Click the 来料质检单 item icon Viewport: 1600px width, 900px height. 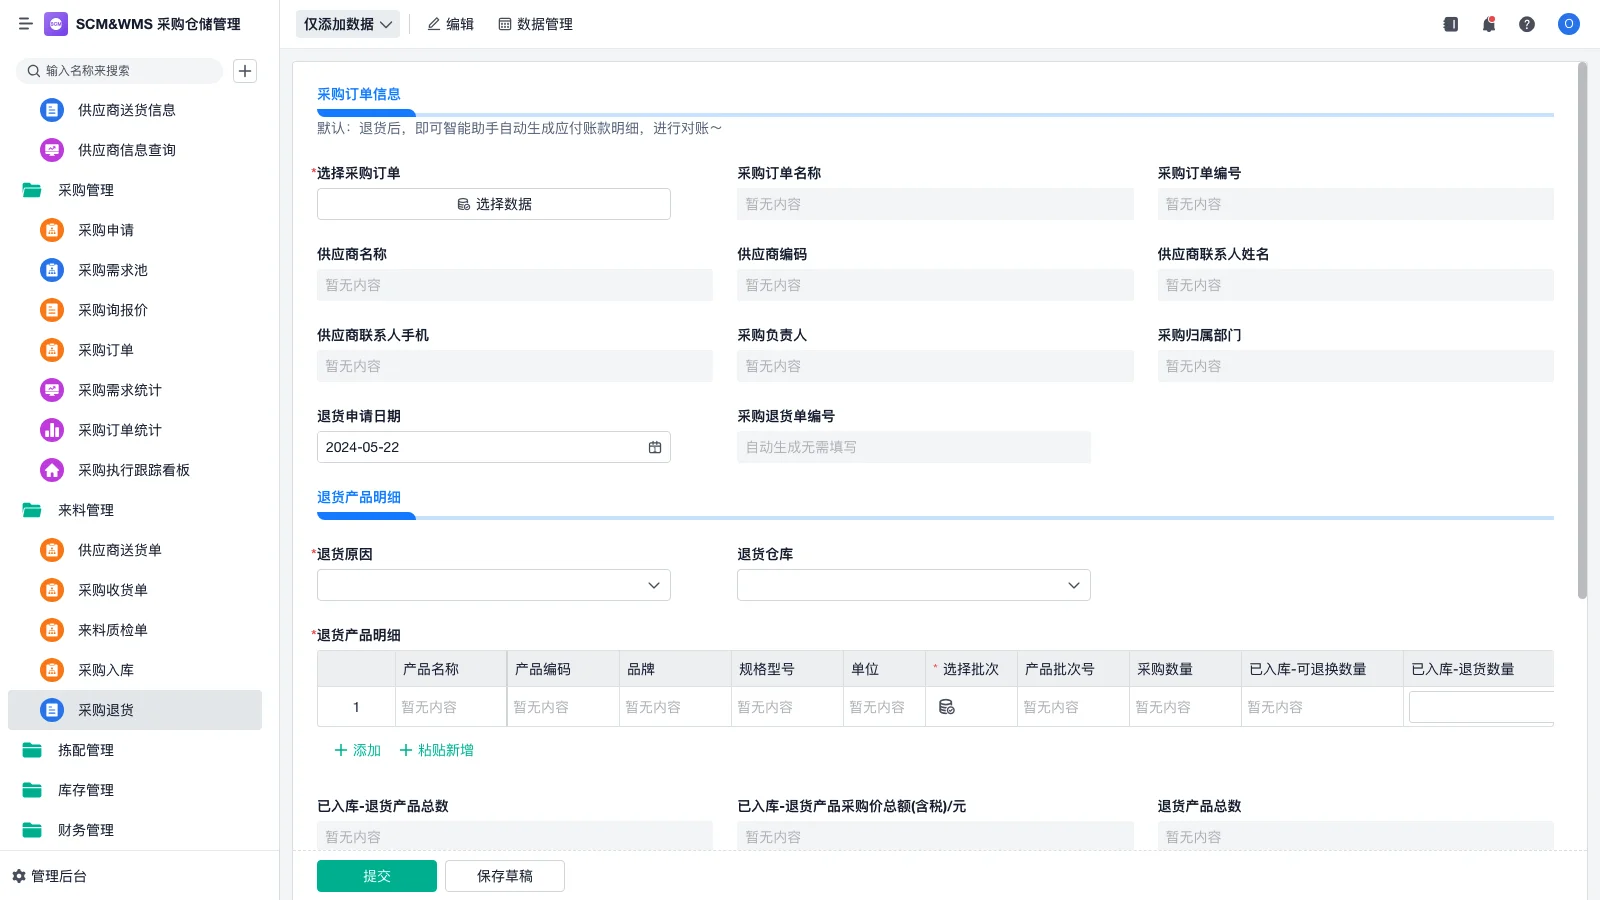52,630
